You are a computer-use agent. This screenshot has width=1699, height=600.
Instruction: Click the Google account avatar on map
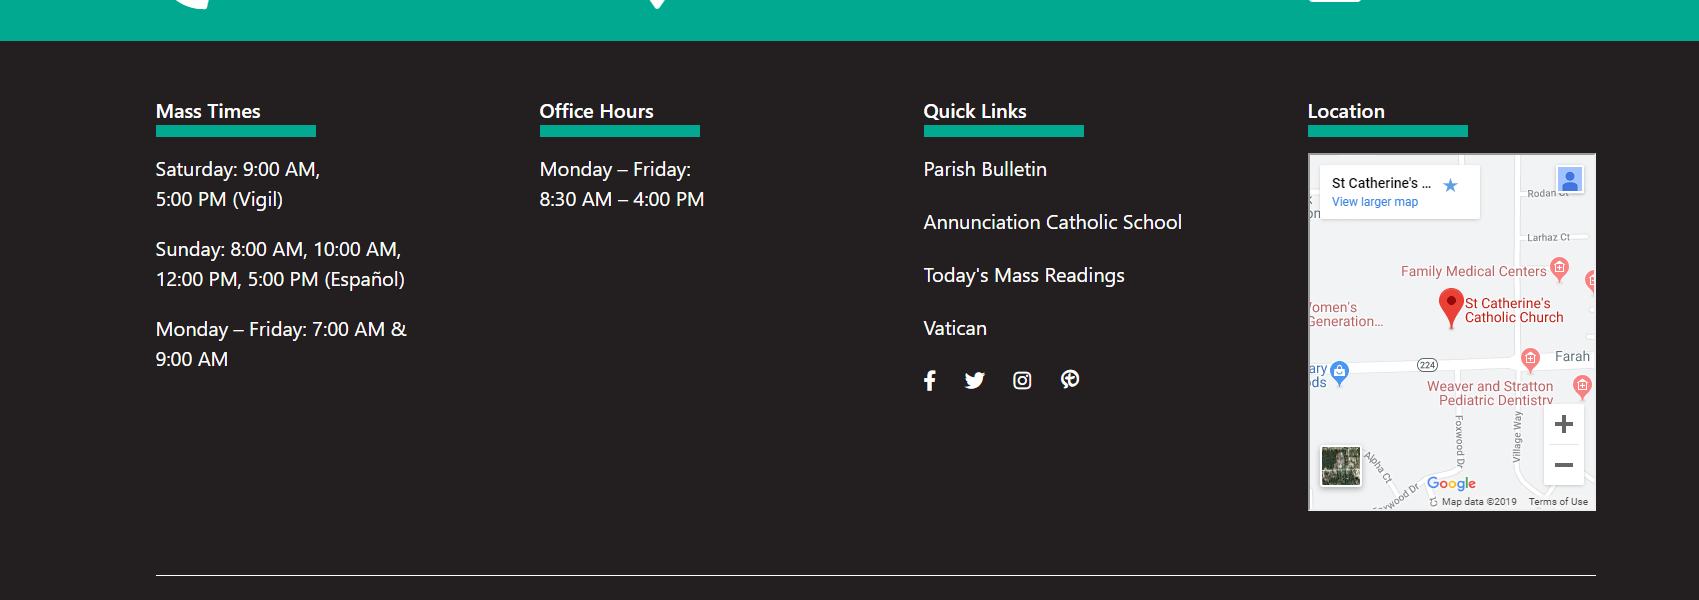[x=1570, y=180]
